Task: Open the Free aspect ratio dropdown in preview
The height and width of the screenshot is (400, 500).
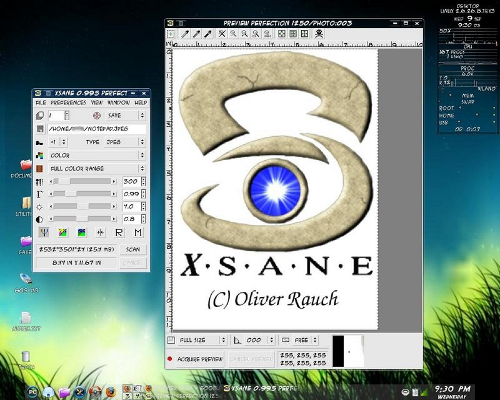Action: point(305,340)
